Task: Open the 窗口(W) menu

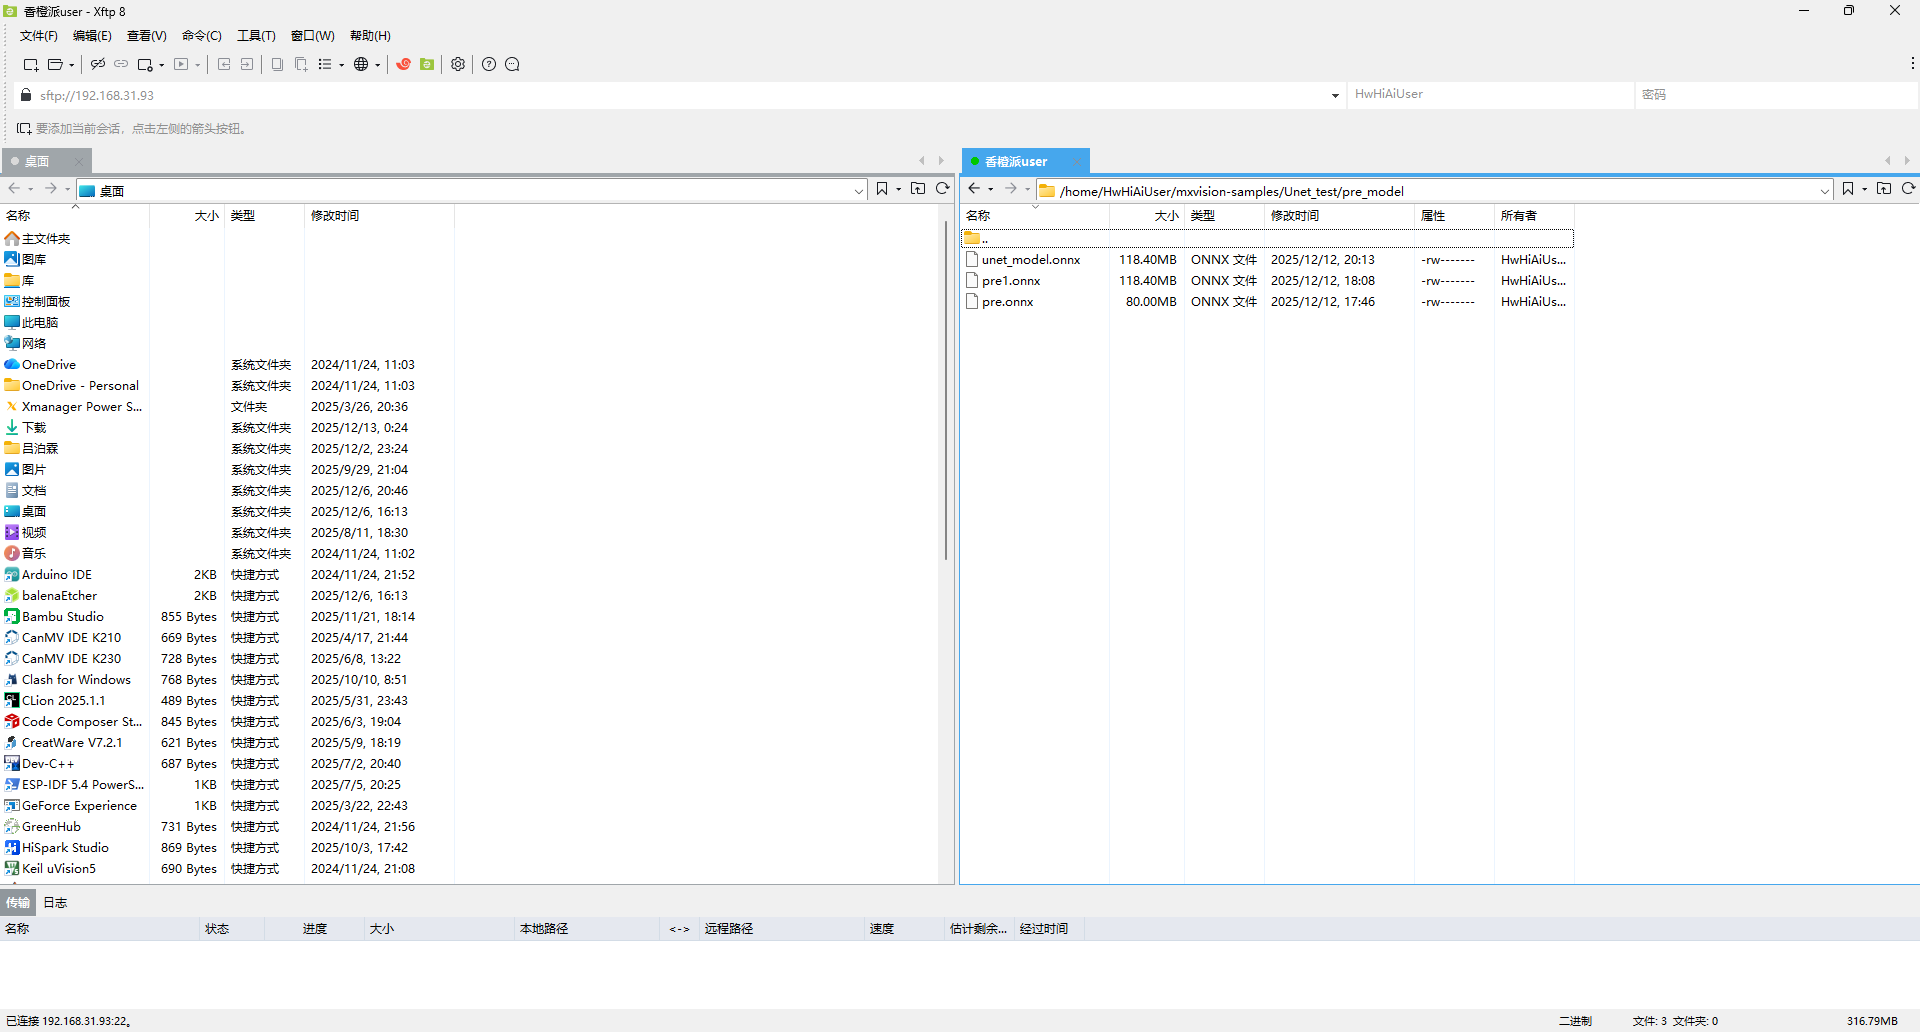Action: coord(312,36)
